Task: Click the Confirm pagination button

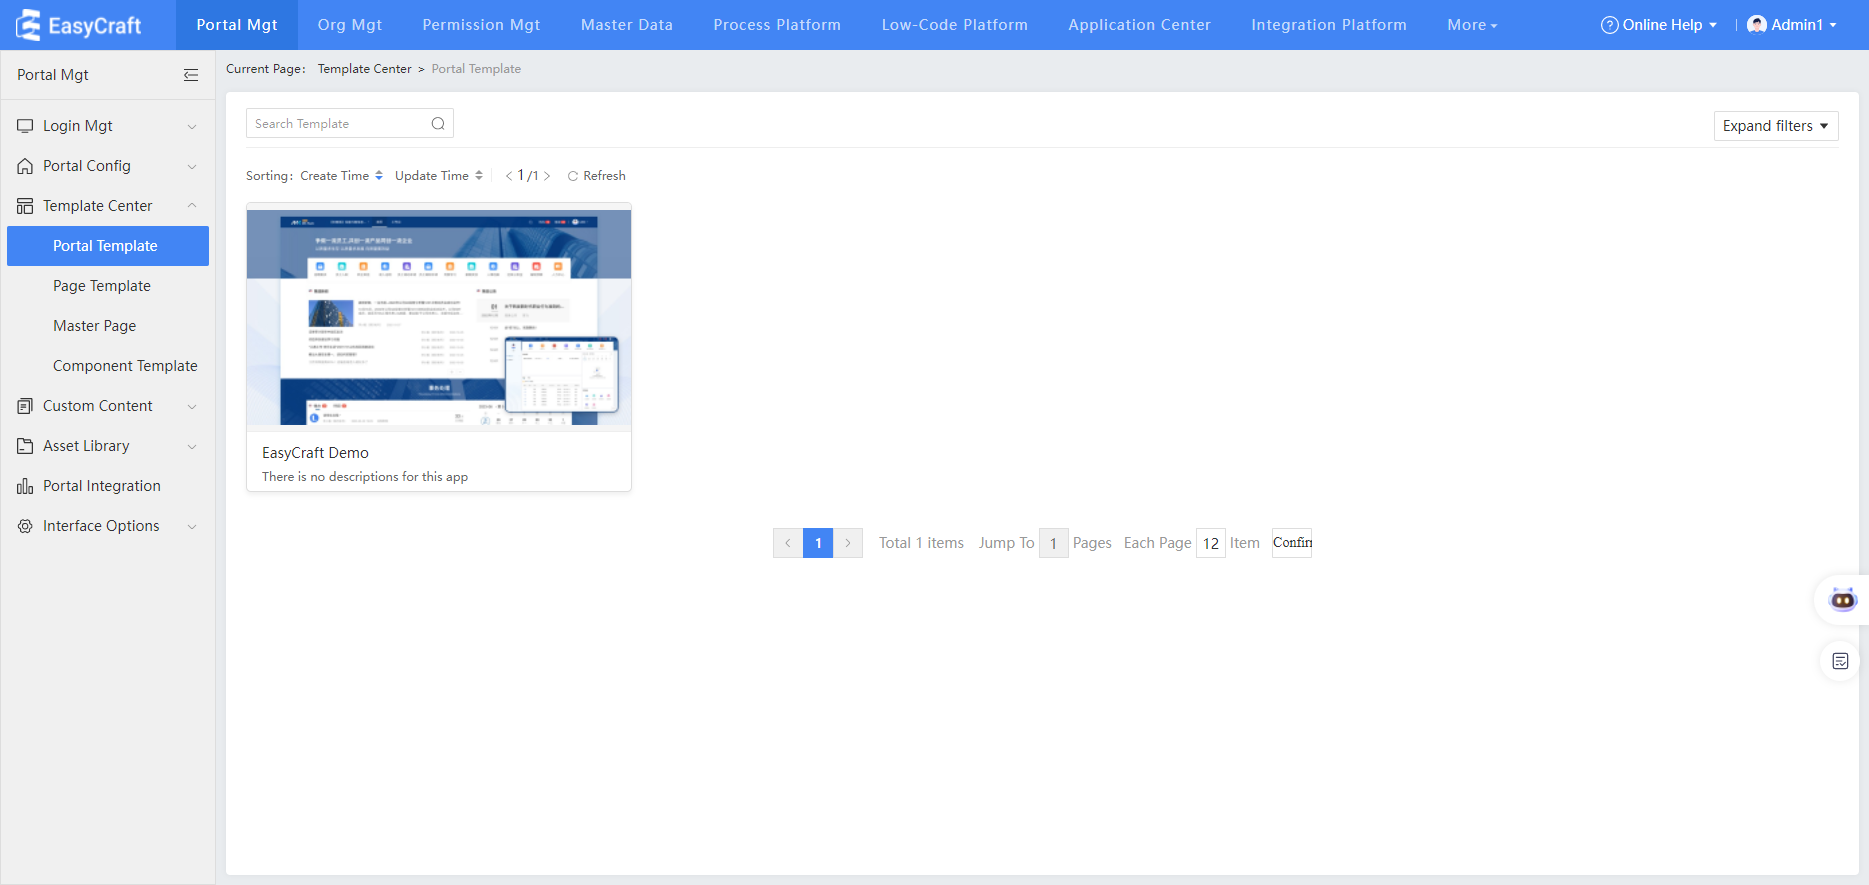Action: [x=1291, y=543]
